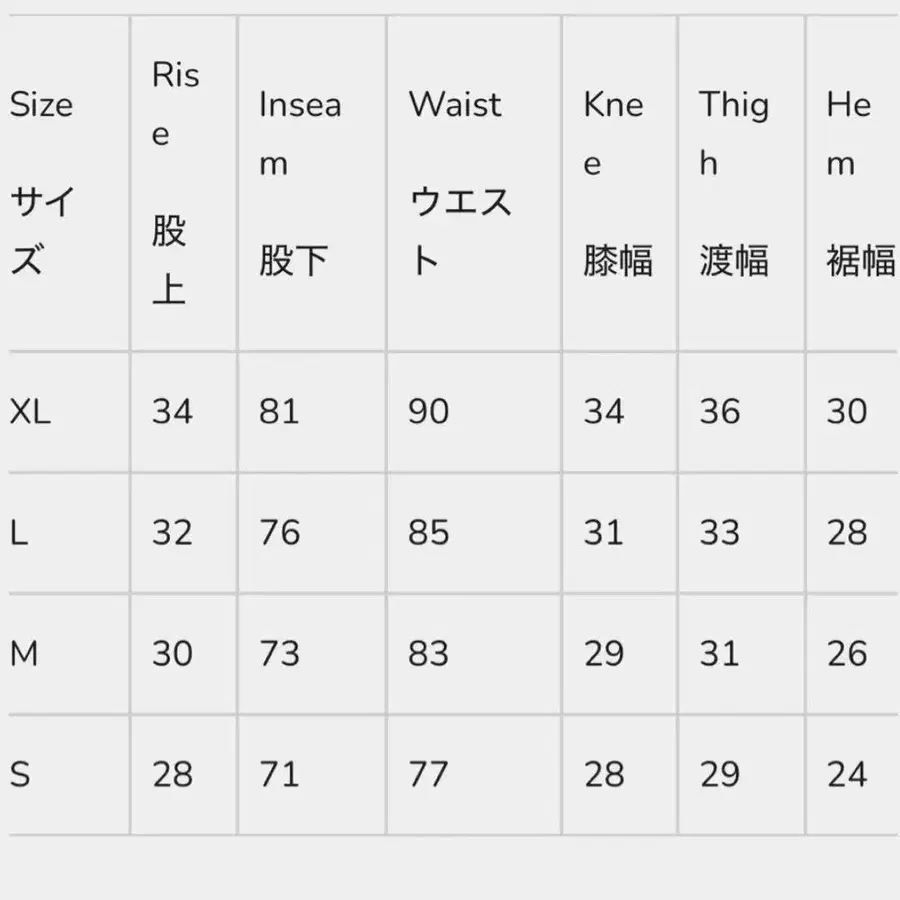Screen dimensions: 900x900
Task: Click the S size row label
Action: tap(19, 774)
